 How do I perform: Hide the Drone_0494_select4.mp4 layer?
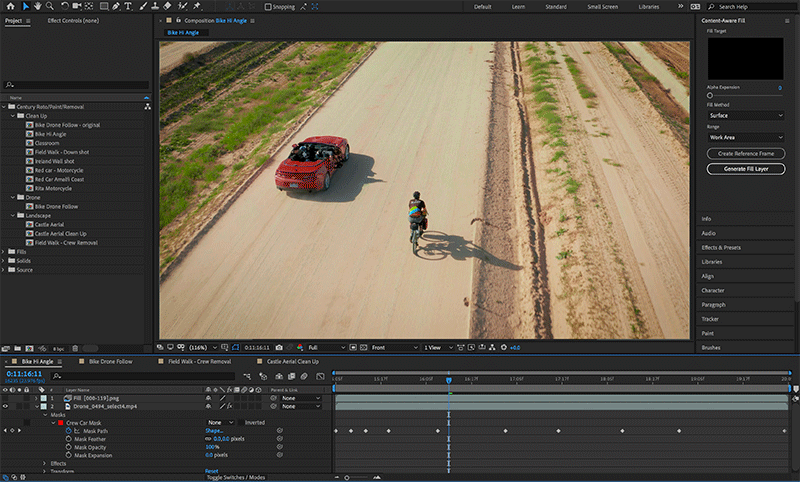(x=6, y=406)
